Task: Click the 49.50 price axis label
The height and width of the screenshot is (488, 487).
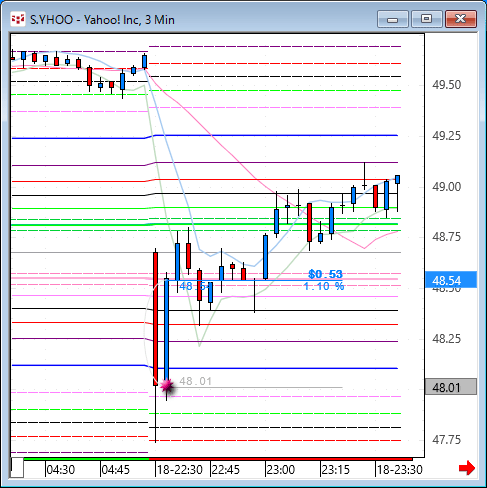Action: tap(446, 85)
